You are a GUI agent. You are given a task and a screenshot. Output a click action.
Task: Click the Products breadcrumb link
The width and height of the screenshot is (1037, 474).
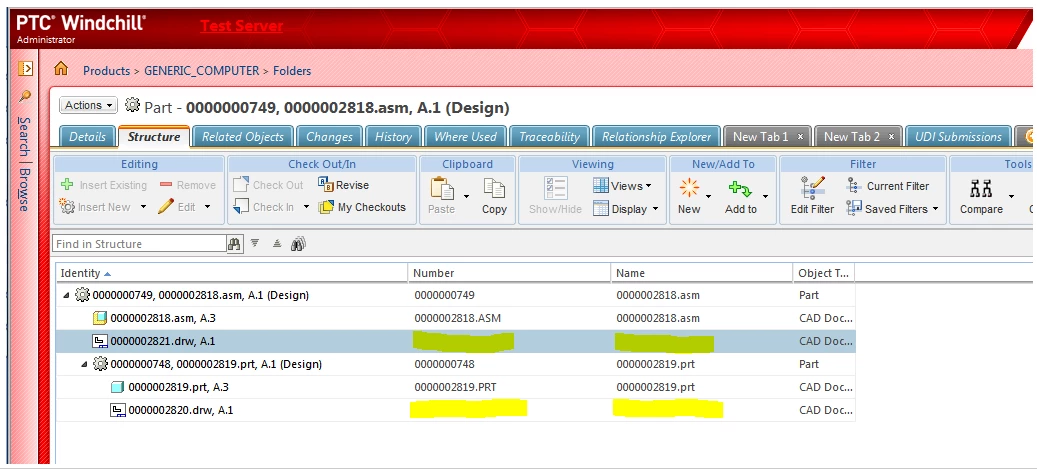(106, 71)
